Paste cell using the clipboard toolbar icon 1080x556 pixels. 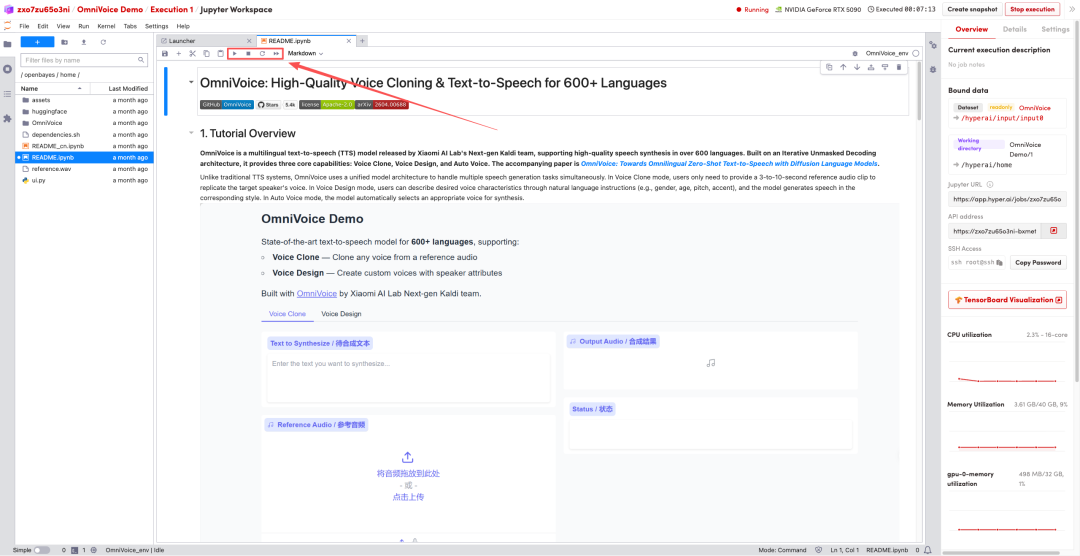click(x=220, y=53)
